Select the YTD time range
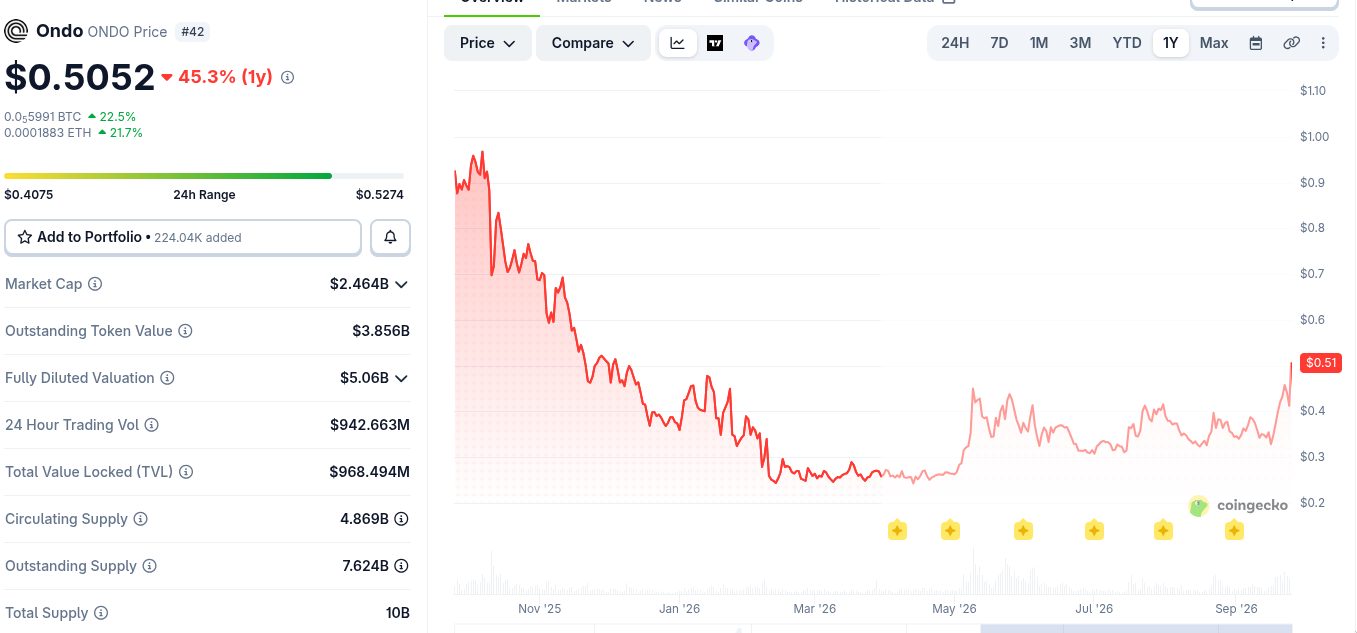1357x633 pixels. click(1127, 43)
